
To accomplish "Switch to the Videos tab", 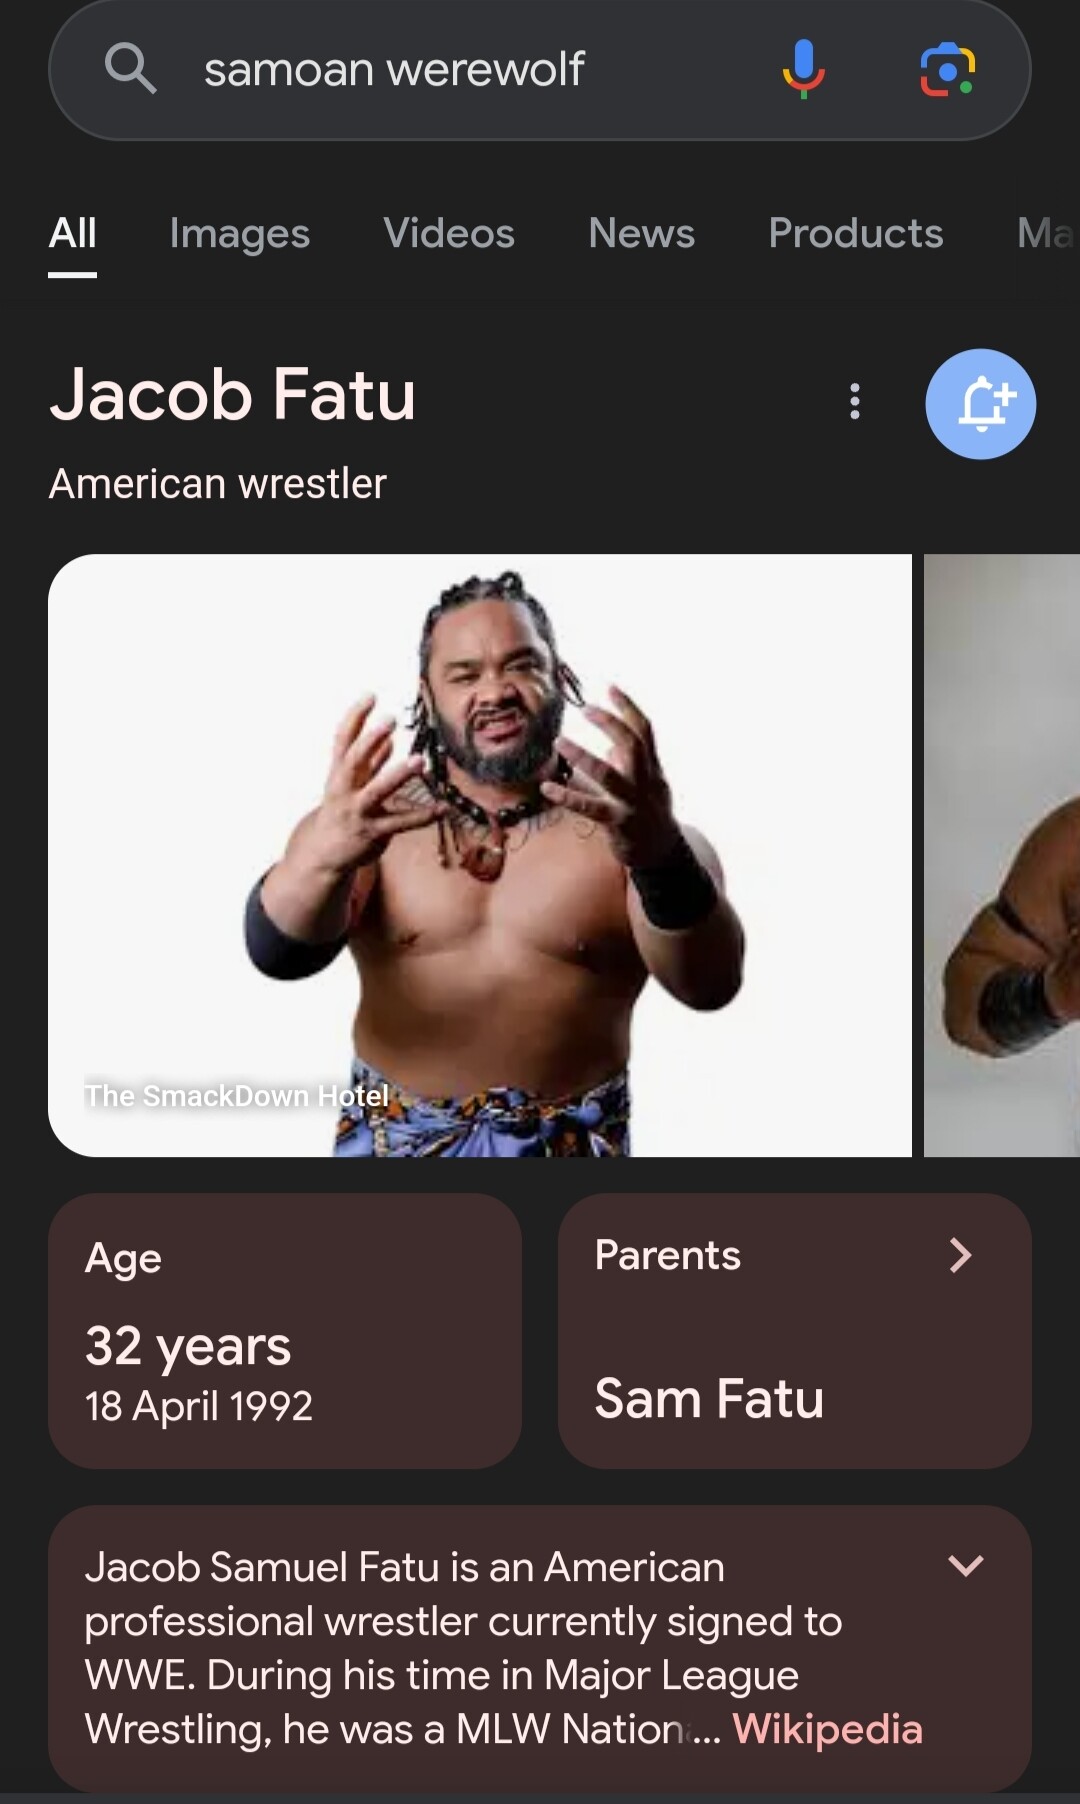I will pos(448,233).
